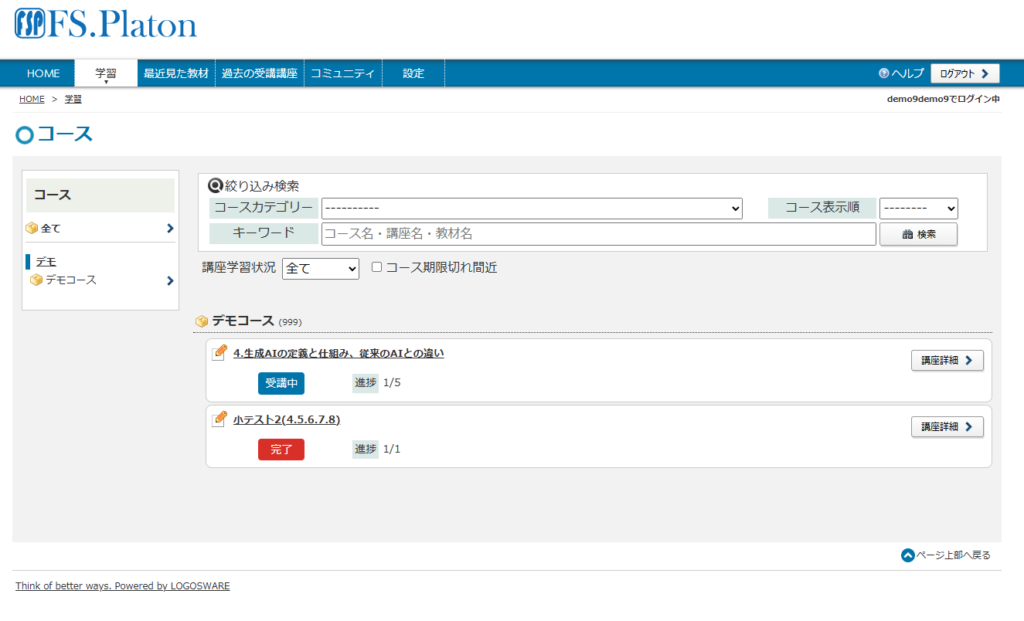Open the 最近見た教材 menu tab
Viewport: 1024px width, 621px height.
[x=176, y=74]
